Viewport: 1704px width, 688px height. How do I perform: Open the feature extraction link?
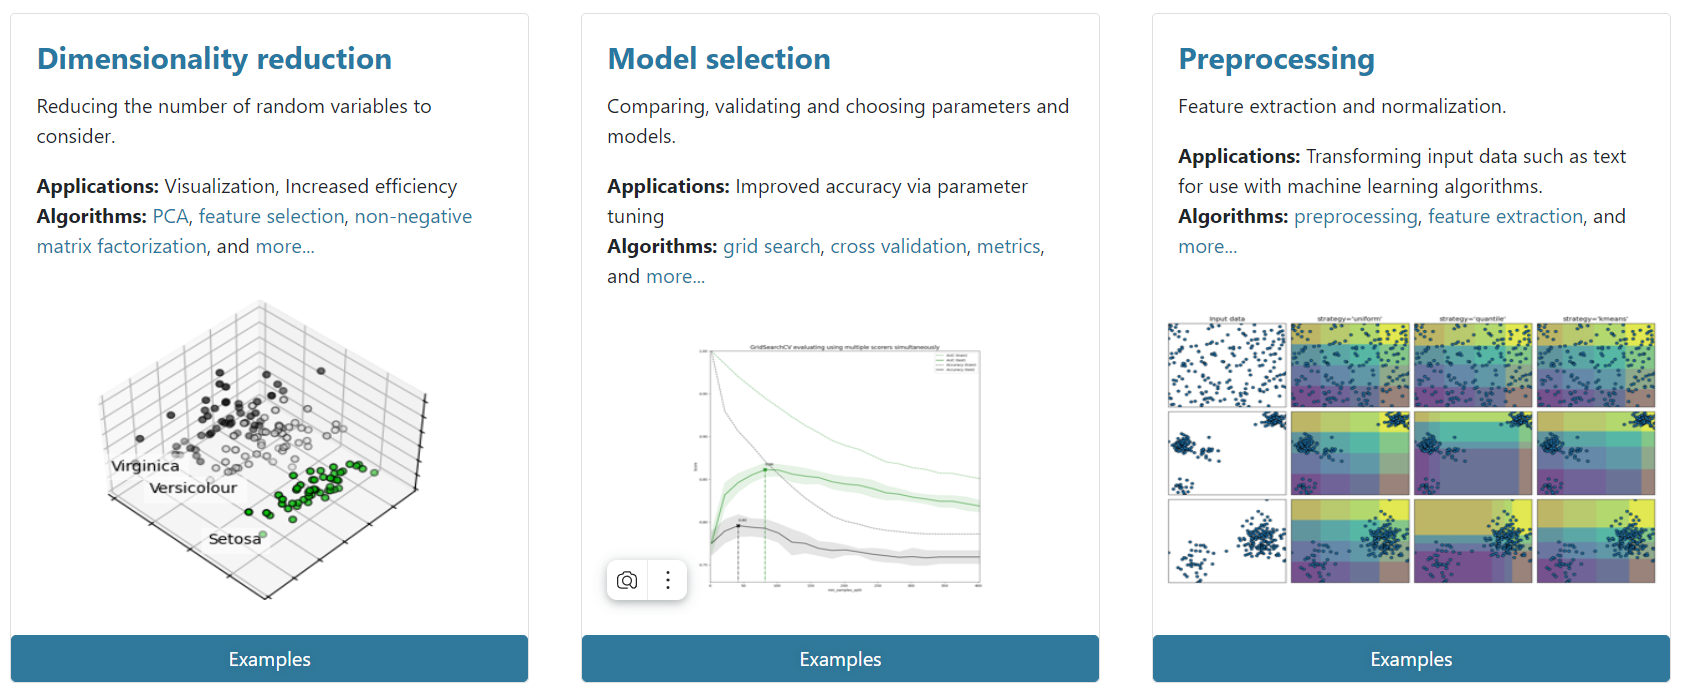click(x=1505, y=216)
